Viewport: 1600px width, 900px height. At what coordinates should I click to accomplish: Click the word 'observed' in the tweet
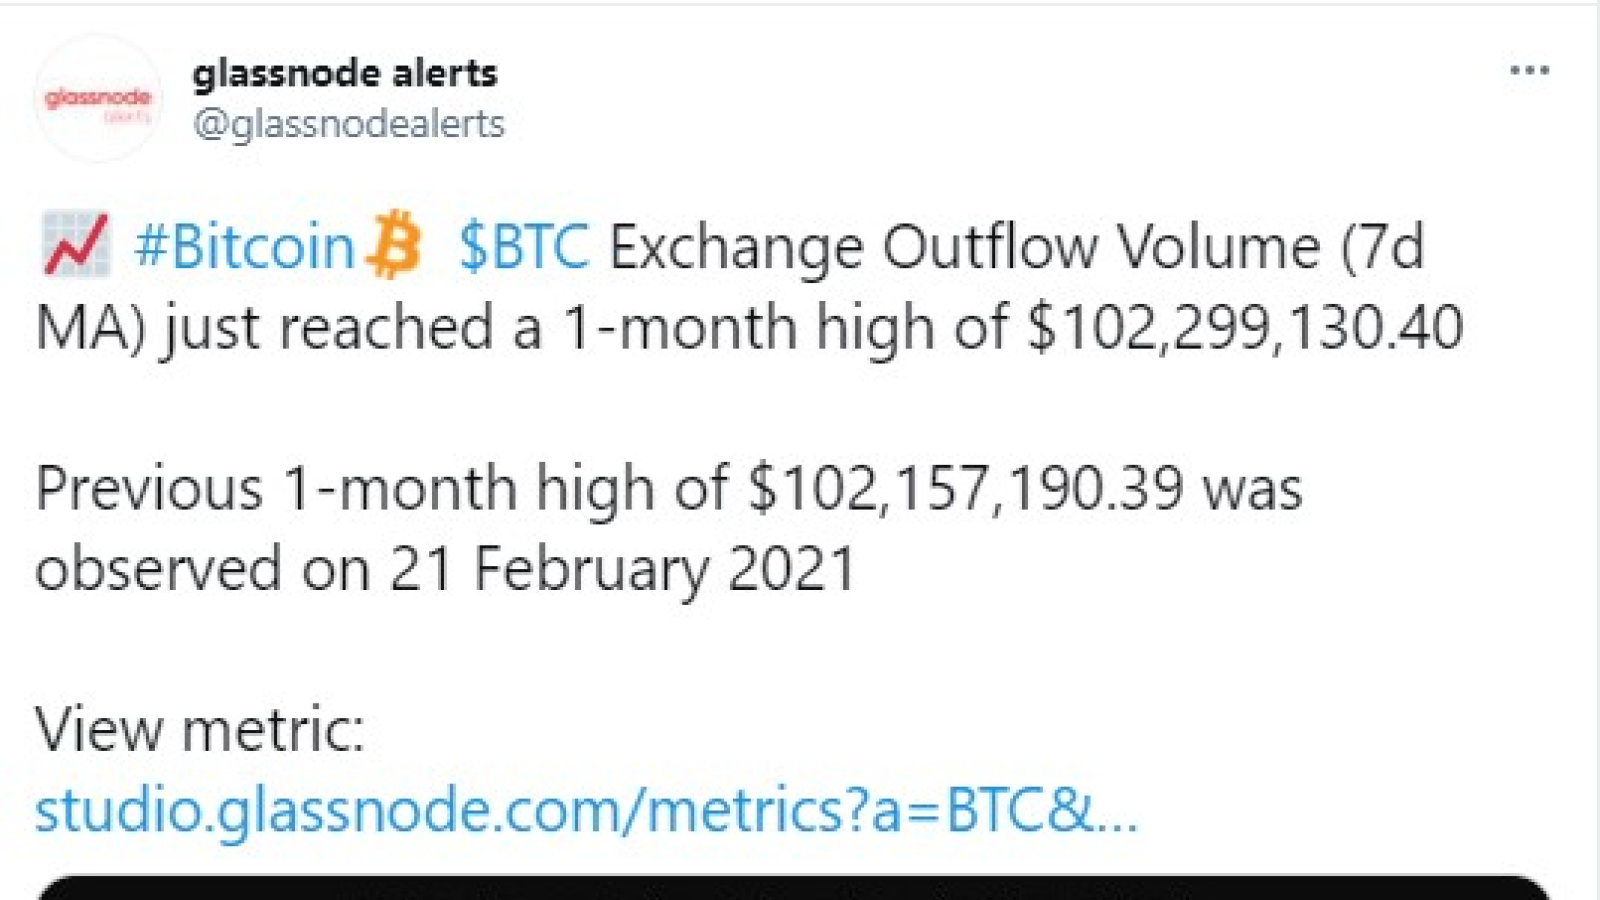coord(158,569)
